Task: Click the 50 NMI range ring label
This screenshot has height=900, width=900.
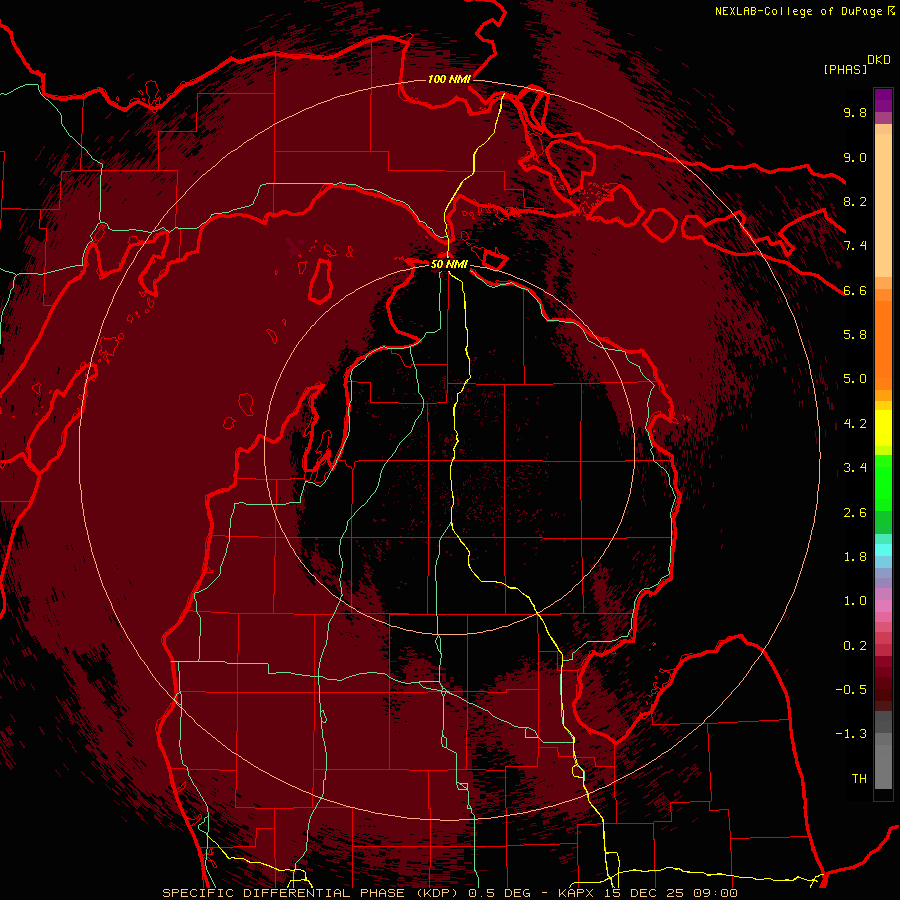Action: (449, 264)
